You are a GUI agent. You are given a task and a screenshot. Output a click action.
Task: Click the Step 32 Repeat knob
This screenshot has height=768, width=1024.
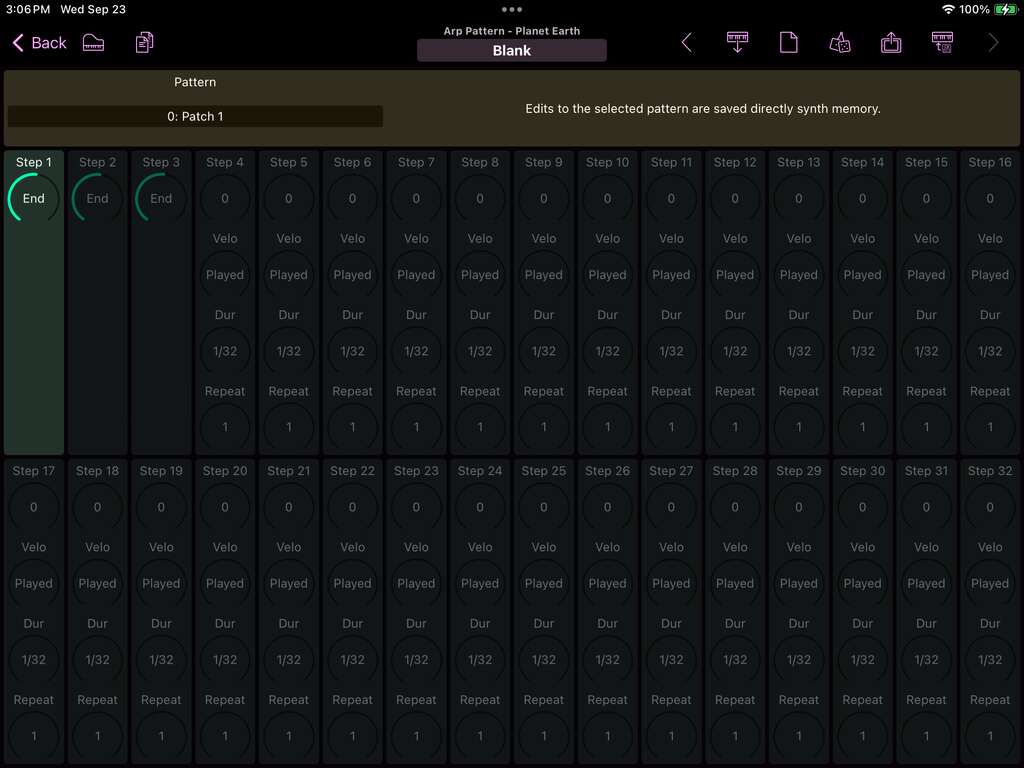coord(990,736)
